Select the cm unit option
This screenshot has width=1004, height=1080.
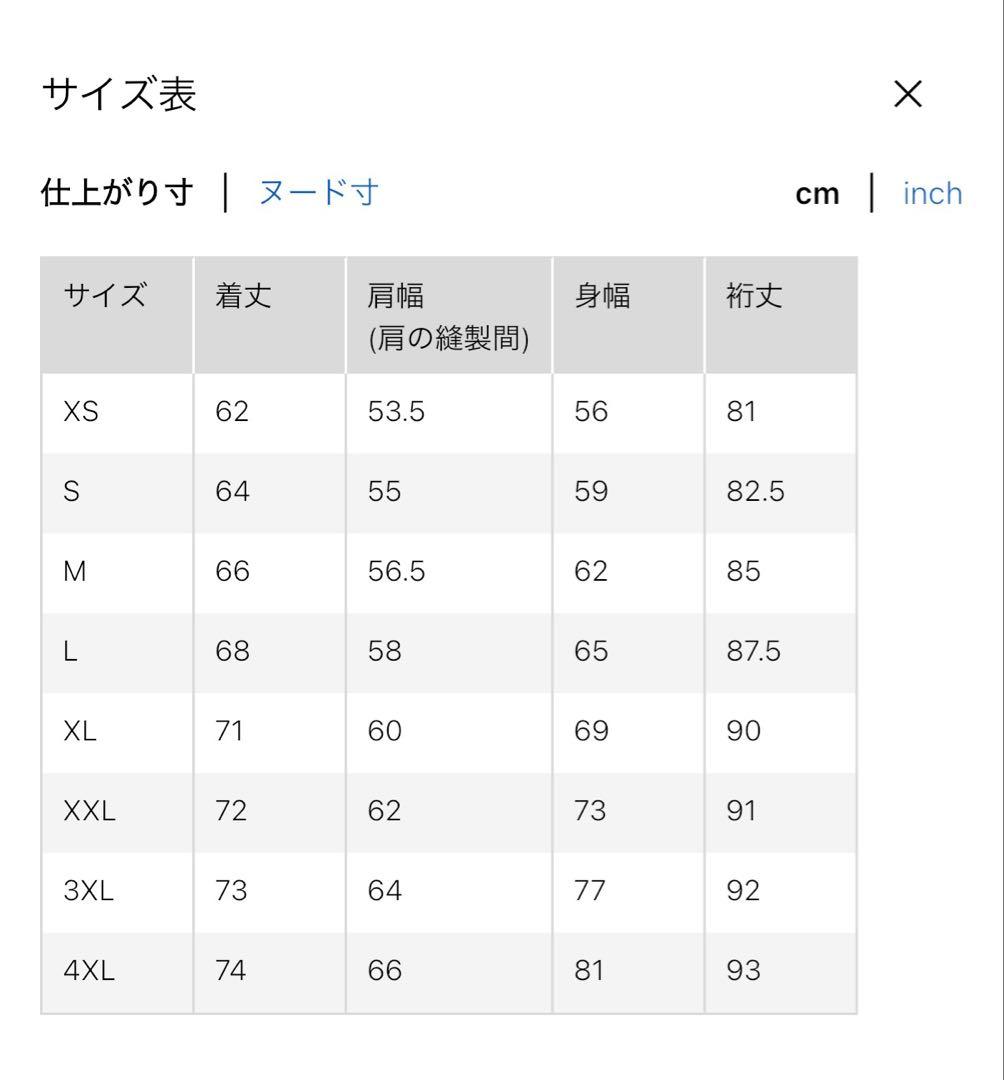click(818, 192)
